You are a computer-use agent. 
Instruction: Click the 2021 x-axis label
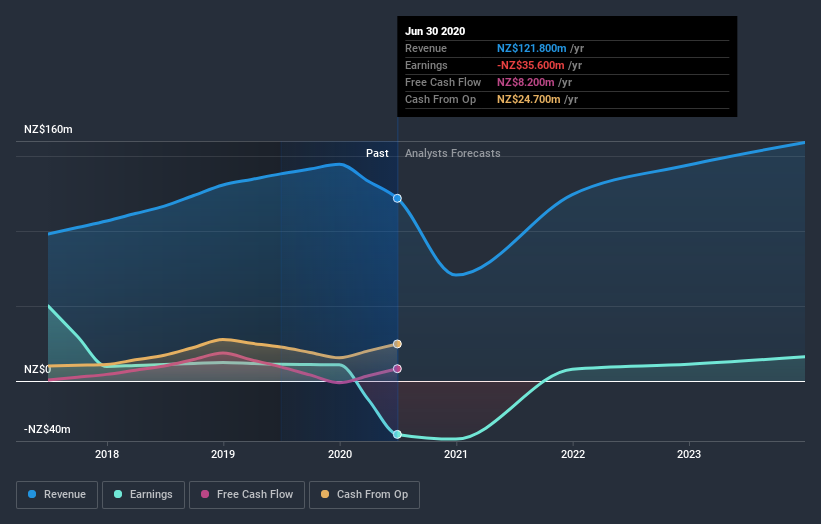coord(456,454)
